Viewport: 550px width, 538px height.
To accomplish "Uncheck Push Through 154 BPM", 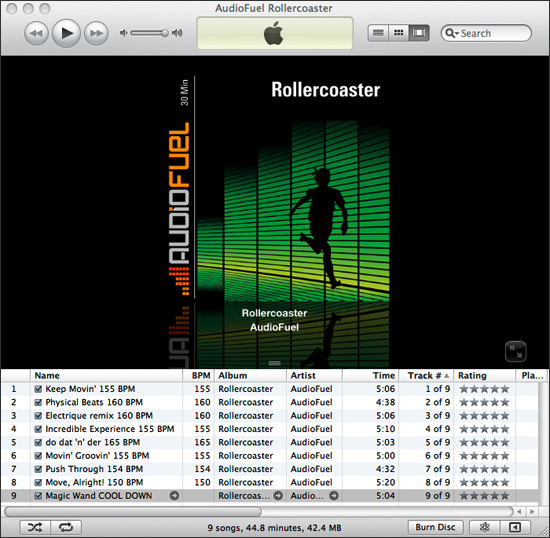I will click(x=38, y=469).
